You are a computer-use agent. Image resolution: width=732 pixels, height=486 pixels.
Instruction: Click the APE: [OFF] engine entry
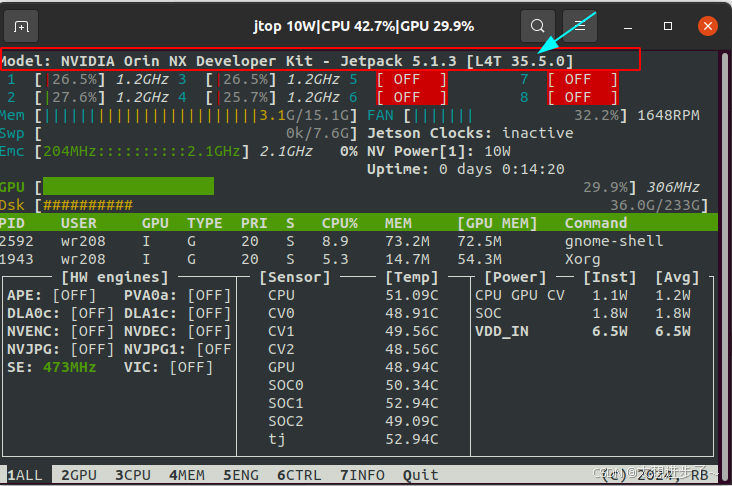point(51,295)
